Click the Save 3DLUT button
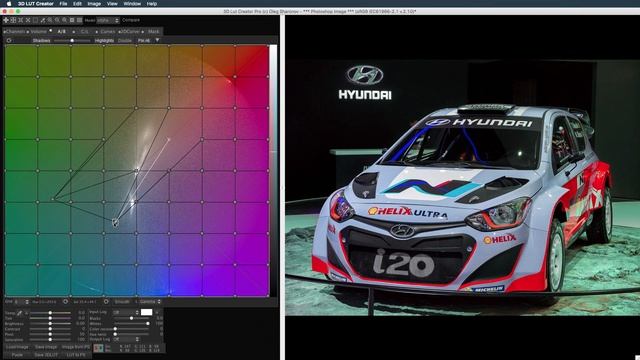Image resolution: width=640 pixels, height=360 pixels. pyautogui.click(x=46, y=355)
